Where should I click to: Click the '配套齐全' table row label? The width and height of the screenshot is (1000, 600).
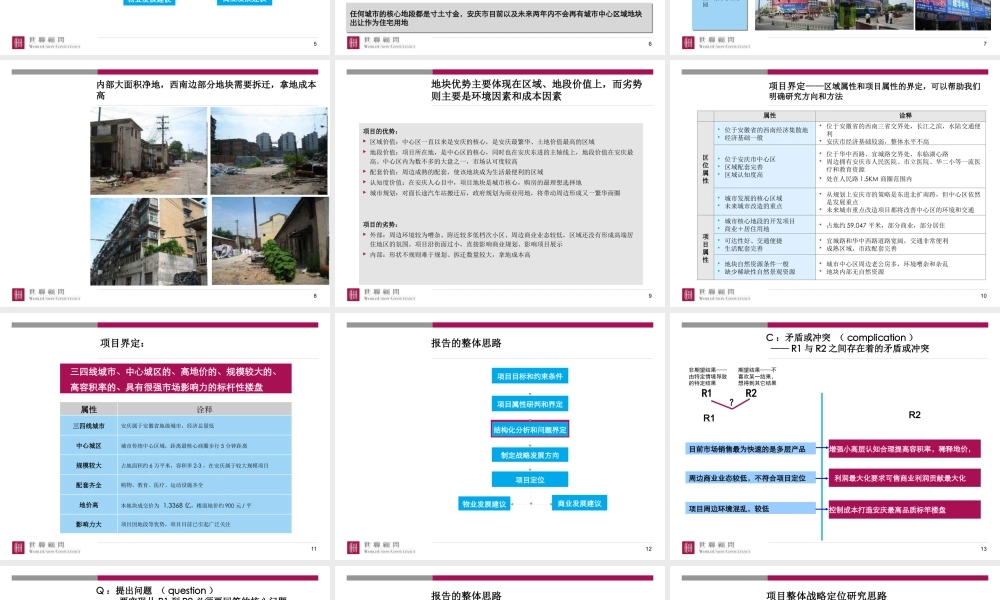(89, 485)
